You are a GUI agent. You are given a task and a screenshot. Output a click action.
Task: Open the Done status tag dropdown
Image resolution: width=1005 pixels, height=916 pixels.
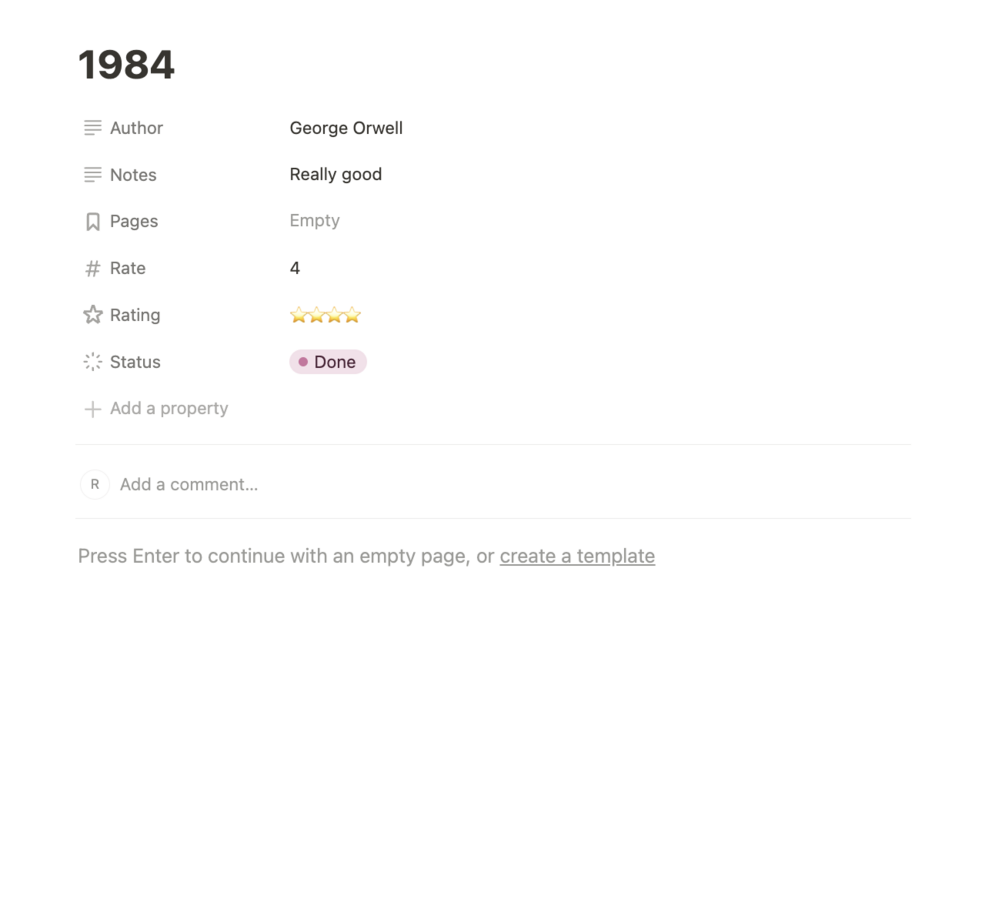[x=328, y=362]
